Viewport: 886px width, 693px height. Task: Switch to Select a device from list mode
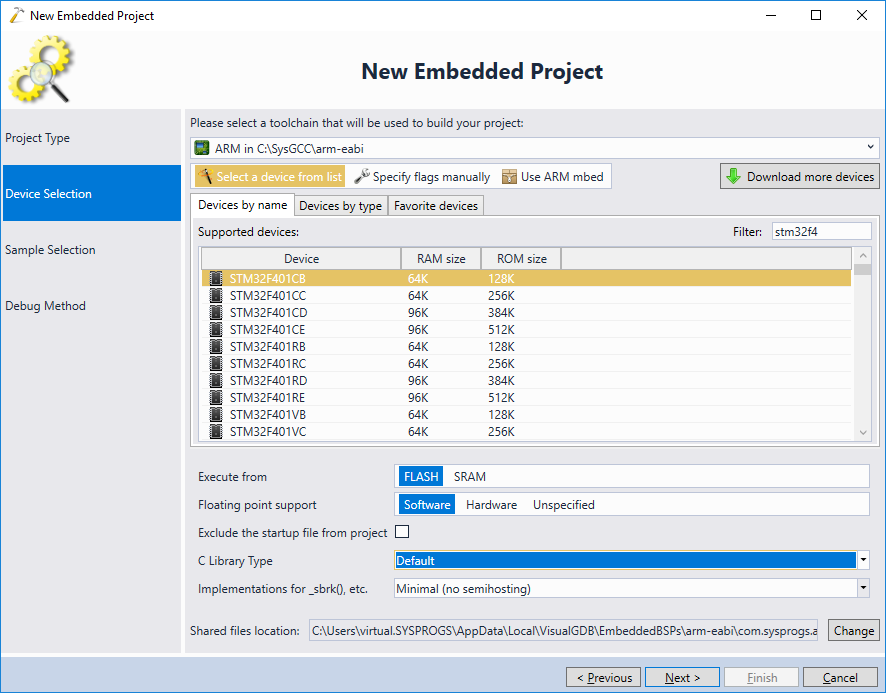click(270, 176)
